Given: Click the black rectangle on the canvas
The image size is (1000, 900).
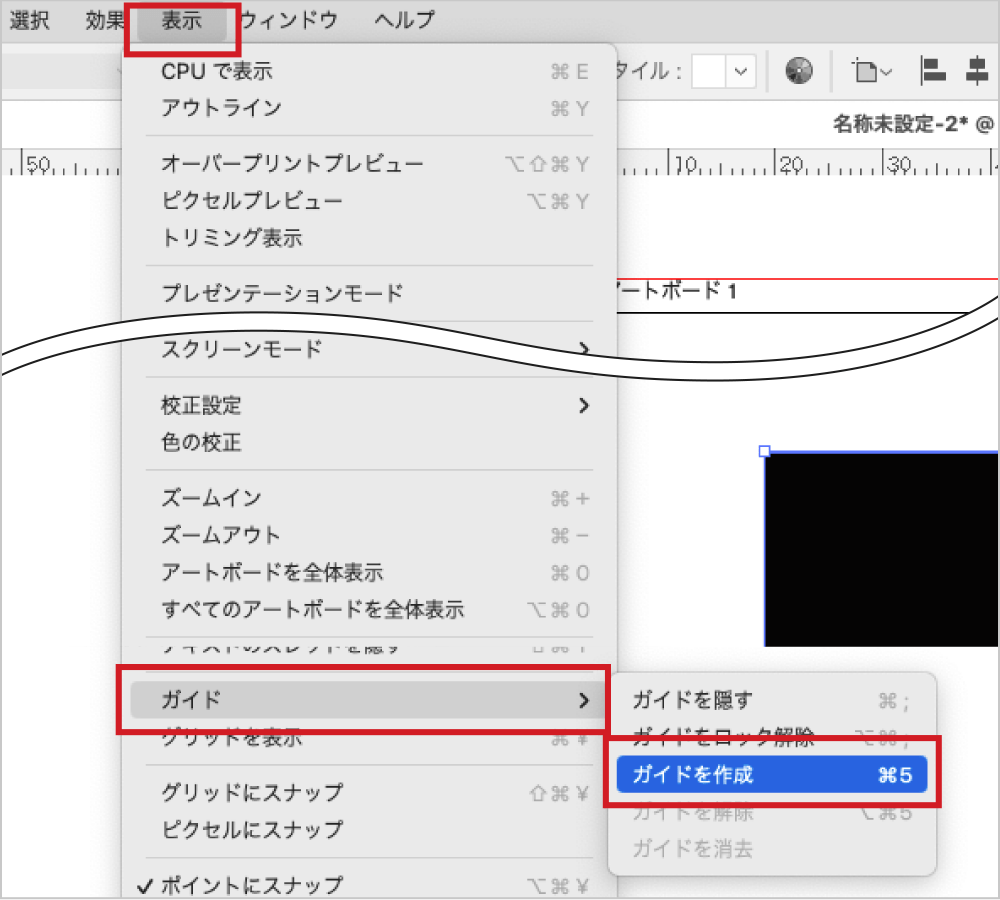Looking at the screenshot, I should click(880, 548).
